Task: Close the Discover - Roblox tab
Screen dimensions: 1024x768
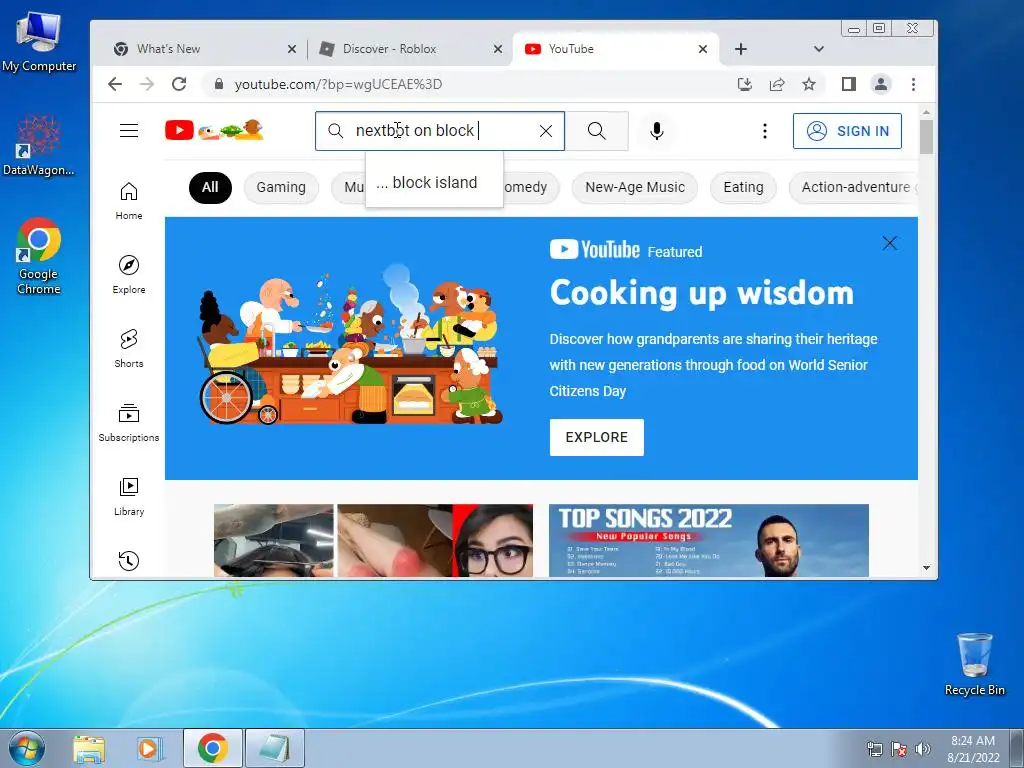Action: click(x=498, y=49)
